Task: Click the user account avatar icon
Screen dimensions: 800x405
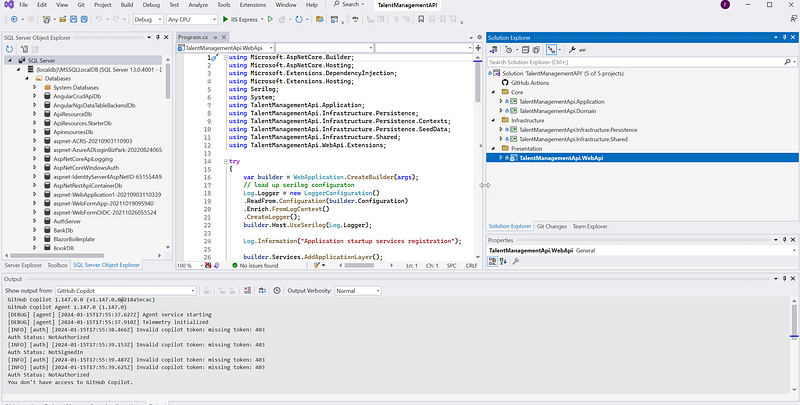Action: click(726, 5)
